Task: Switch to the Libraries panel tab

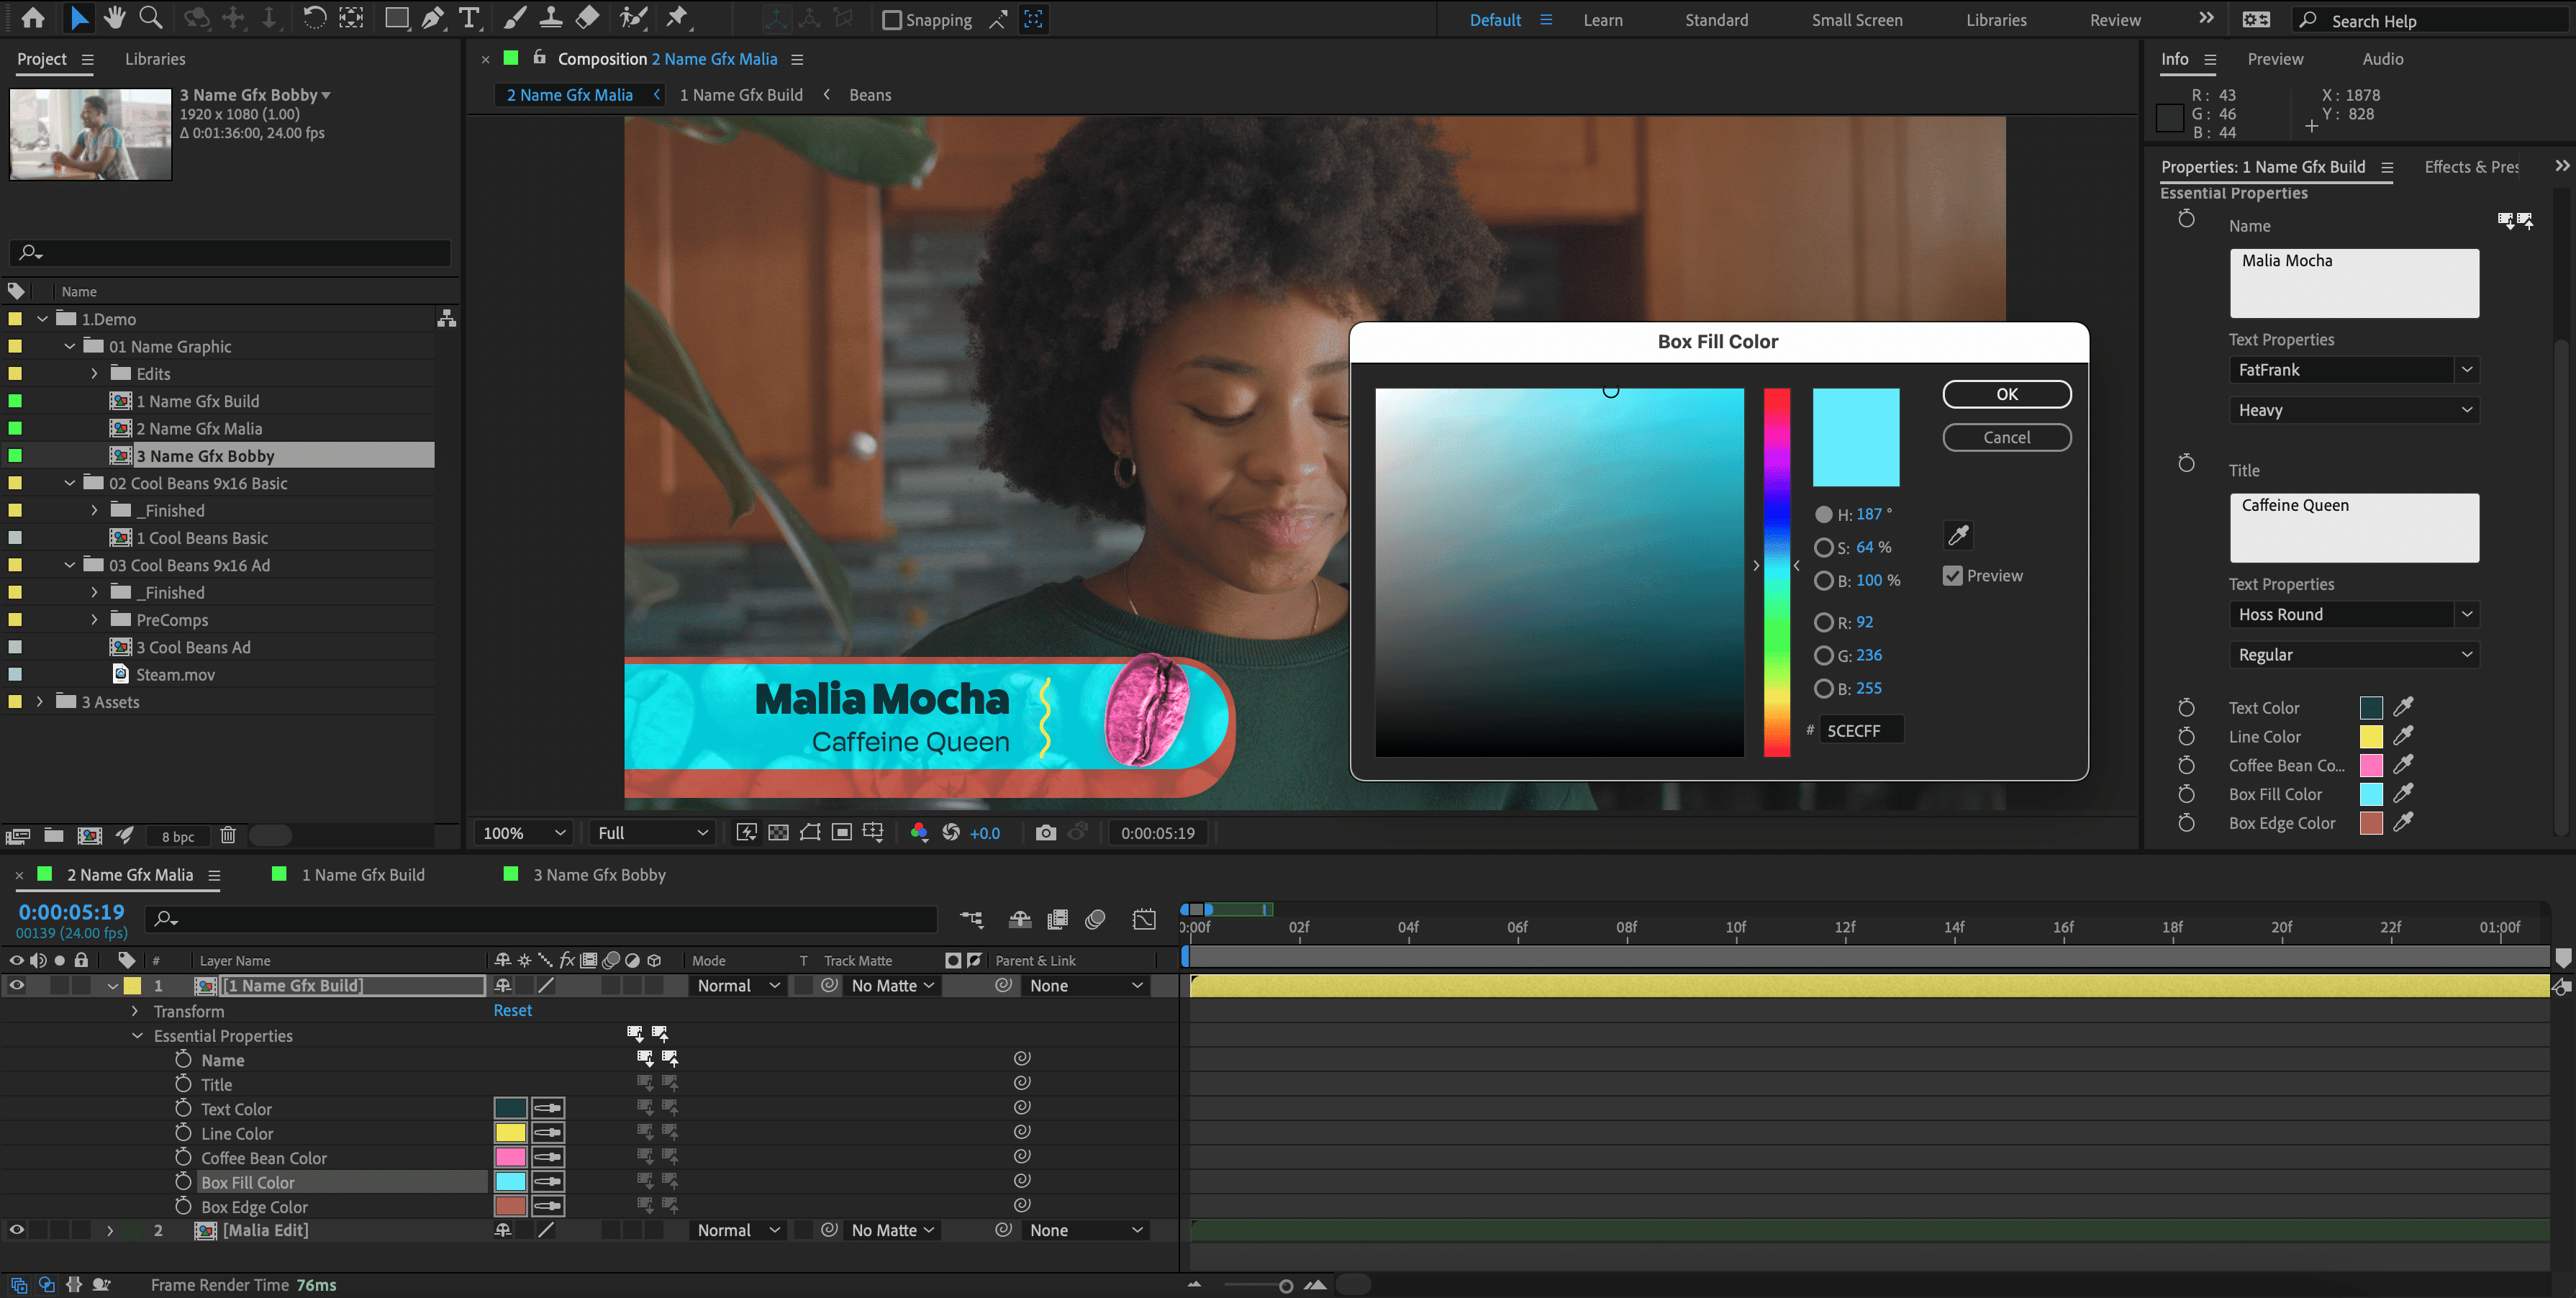Action: pos(155,59)
